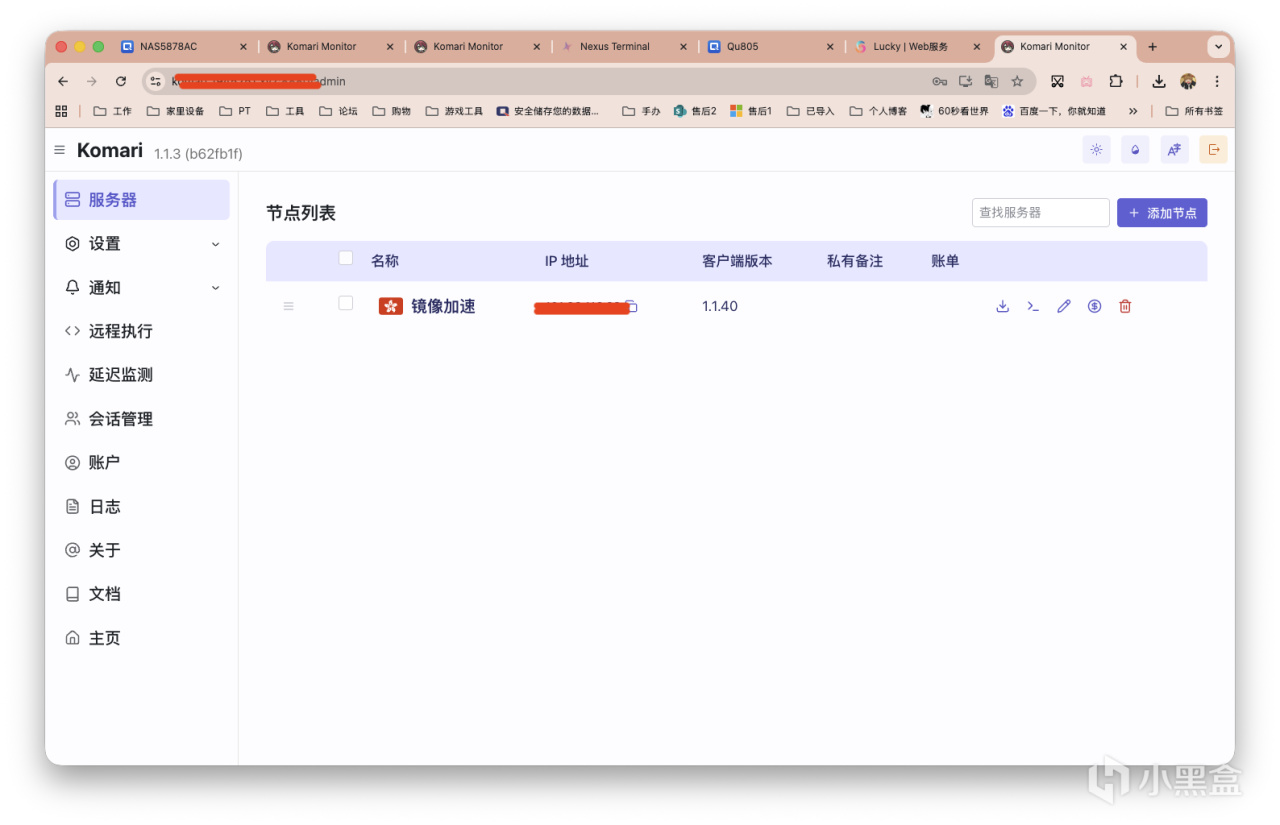Expand the 设置 sidebar submenu
Image resolution: width=1280 pixels, height=825 pixels.
coord(215,244)
